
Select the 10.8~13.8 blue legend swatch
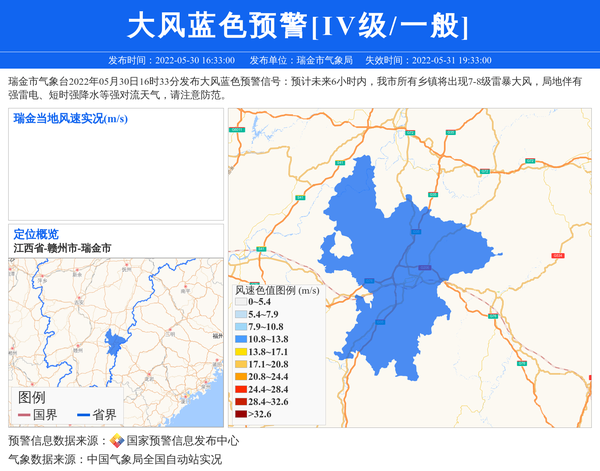[241, 340]
